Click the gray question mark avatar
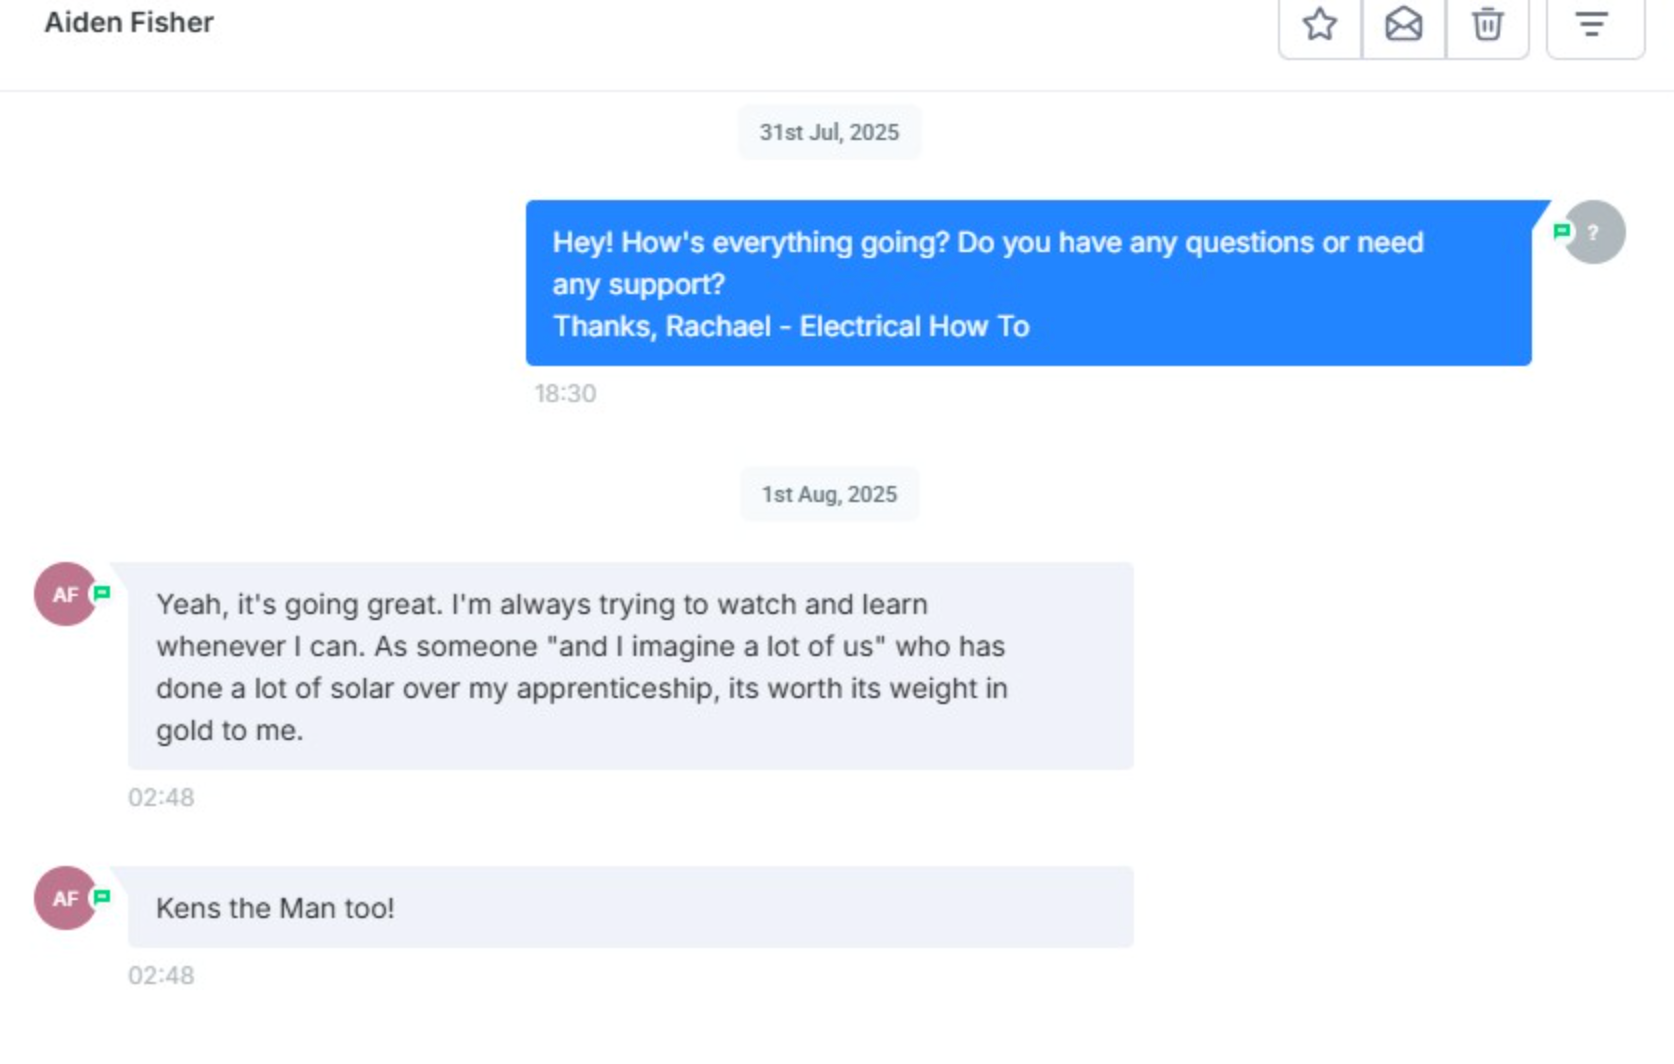Screen dimensions: 1674x1064 1596,232
